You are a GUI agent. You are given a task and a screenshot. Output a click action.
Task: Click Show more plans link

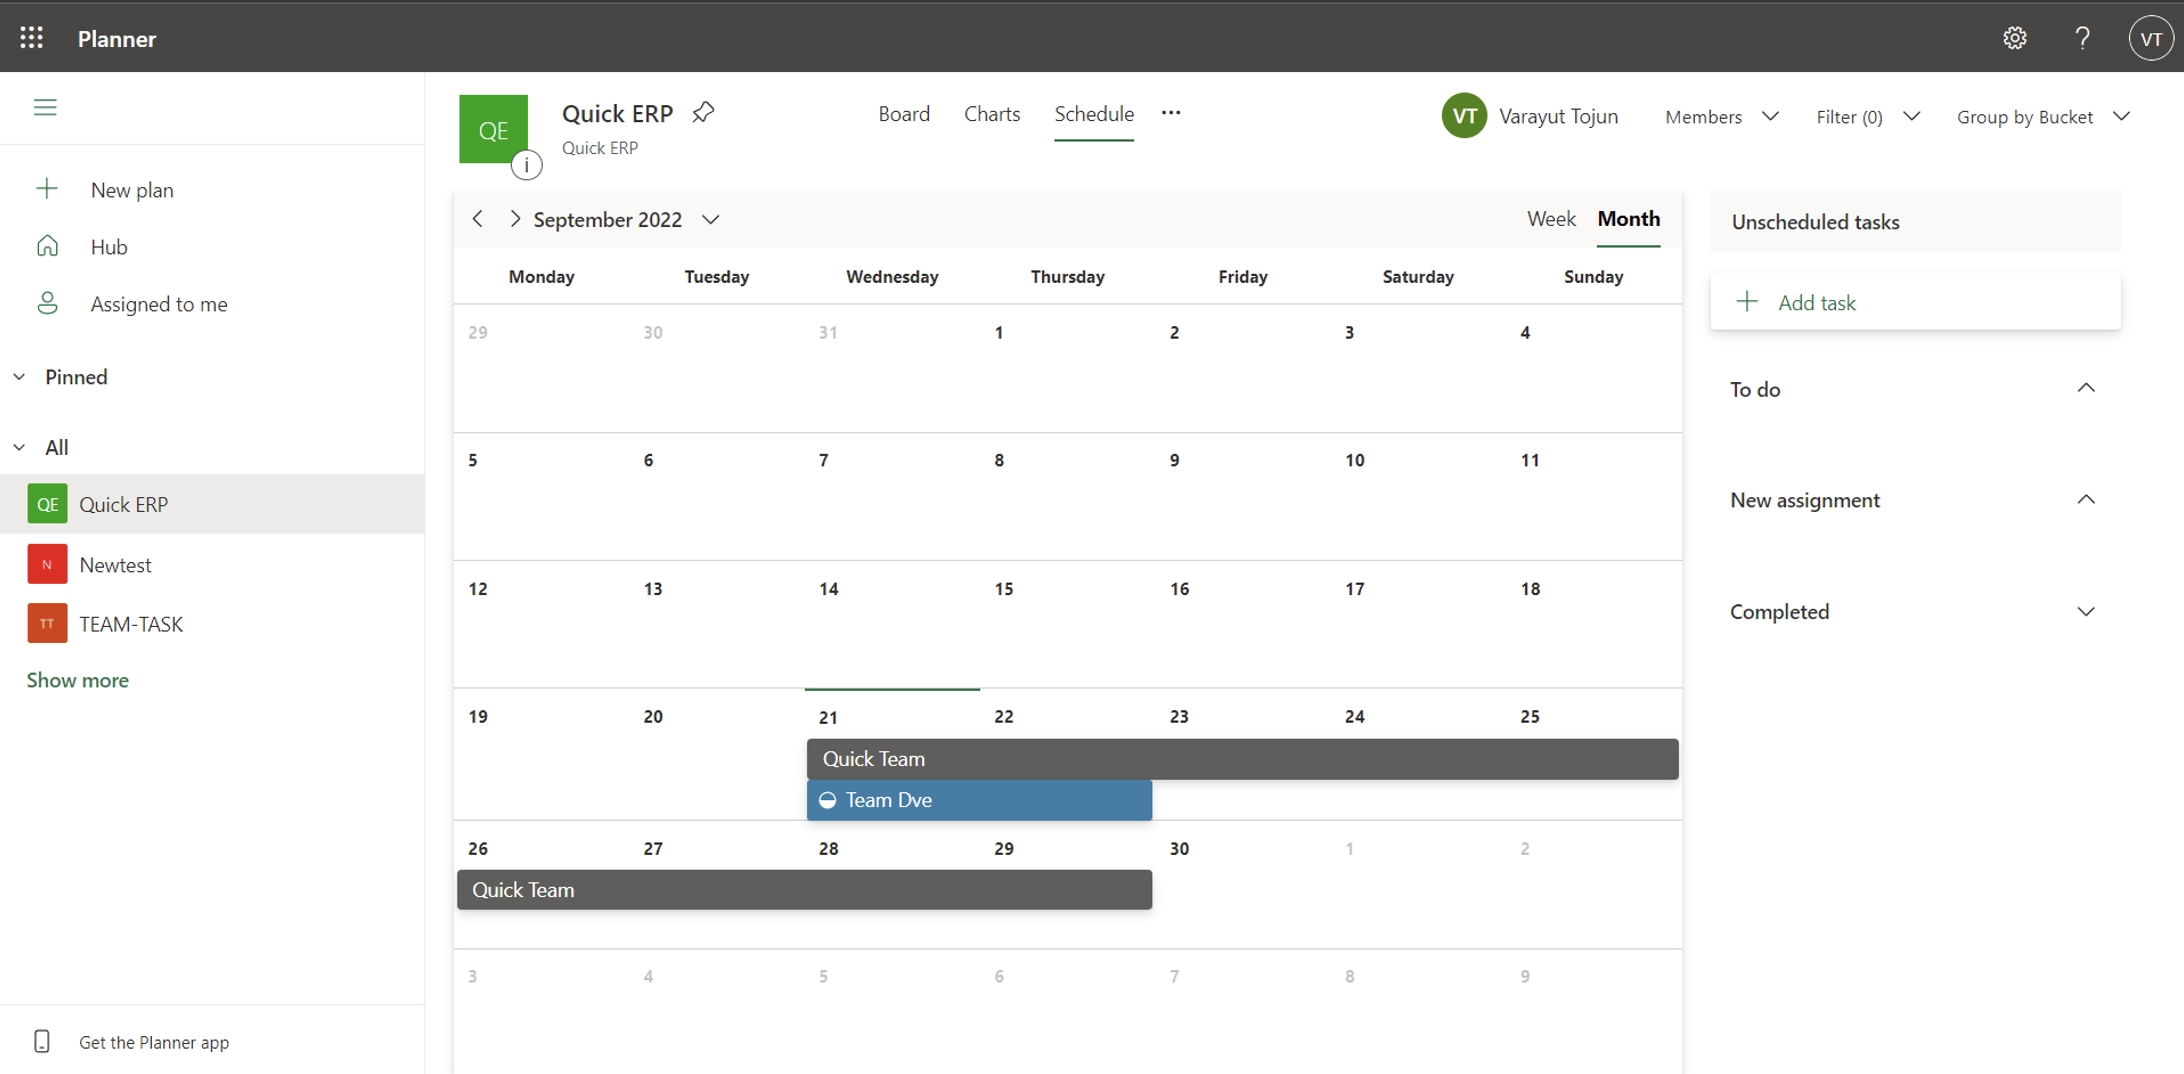point(78,680)
